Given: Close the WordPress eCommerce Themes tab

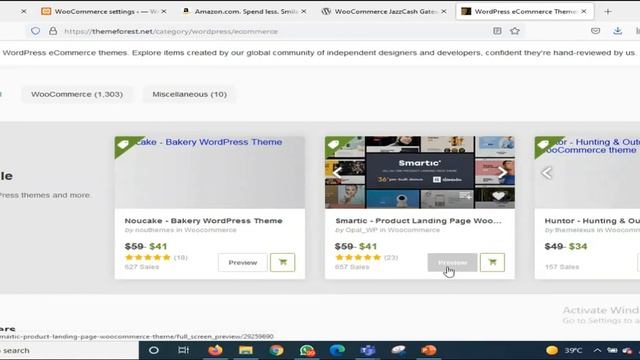Looking at the screenshot, I should pyautogui.click(x=584, y=11).
